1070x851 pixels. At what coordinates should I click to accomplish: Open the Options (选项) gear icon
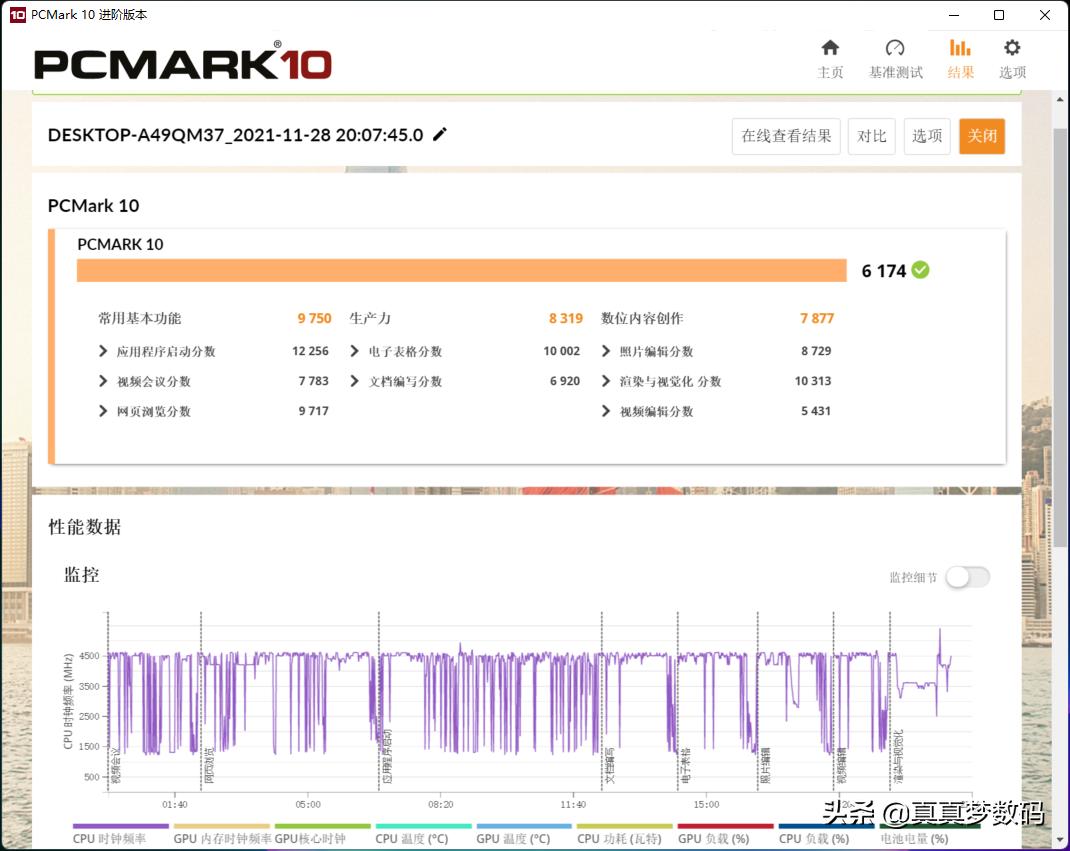(x=1012, y=49)
